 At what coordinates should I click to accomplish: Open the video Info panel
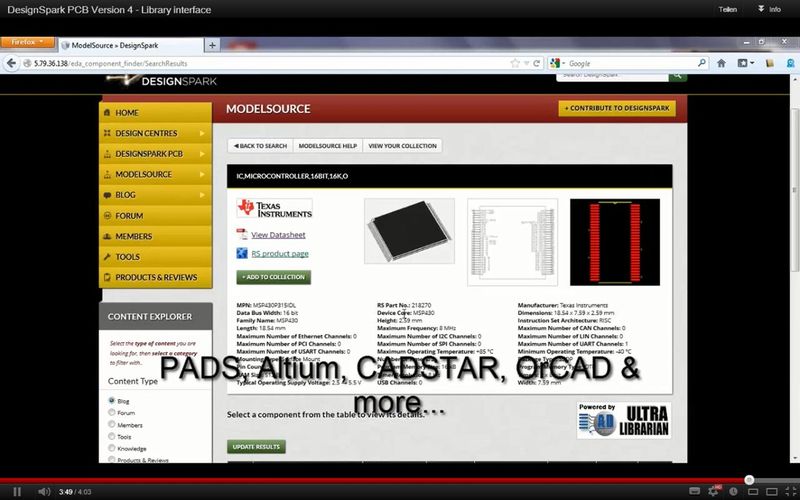pos(770,9)
